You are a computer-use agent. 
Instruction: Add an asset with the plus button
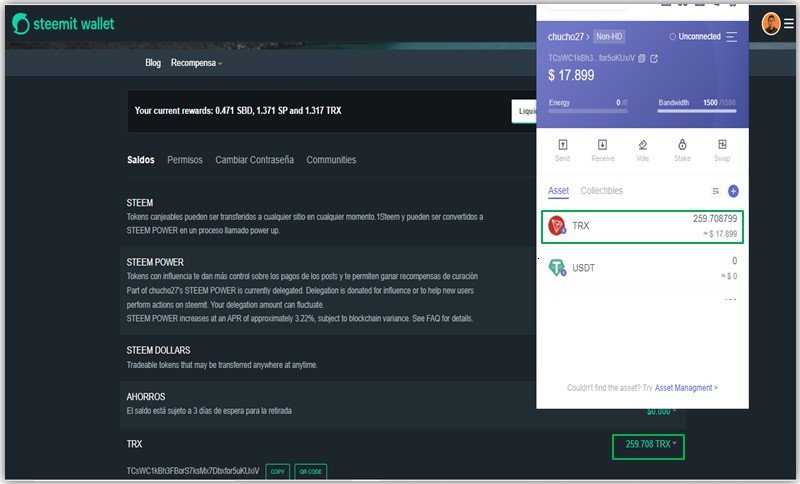pyautogui.click(x=733, y=191)
